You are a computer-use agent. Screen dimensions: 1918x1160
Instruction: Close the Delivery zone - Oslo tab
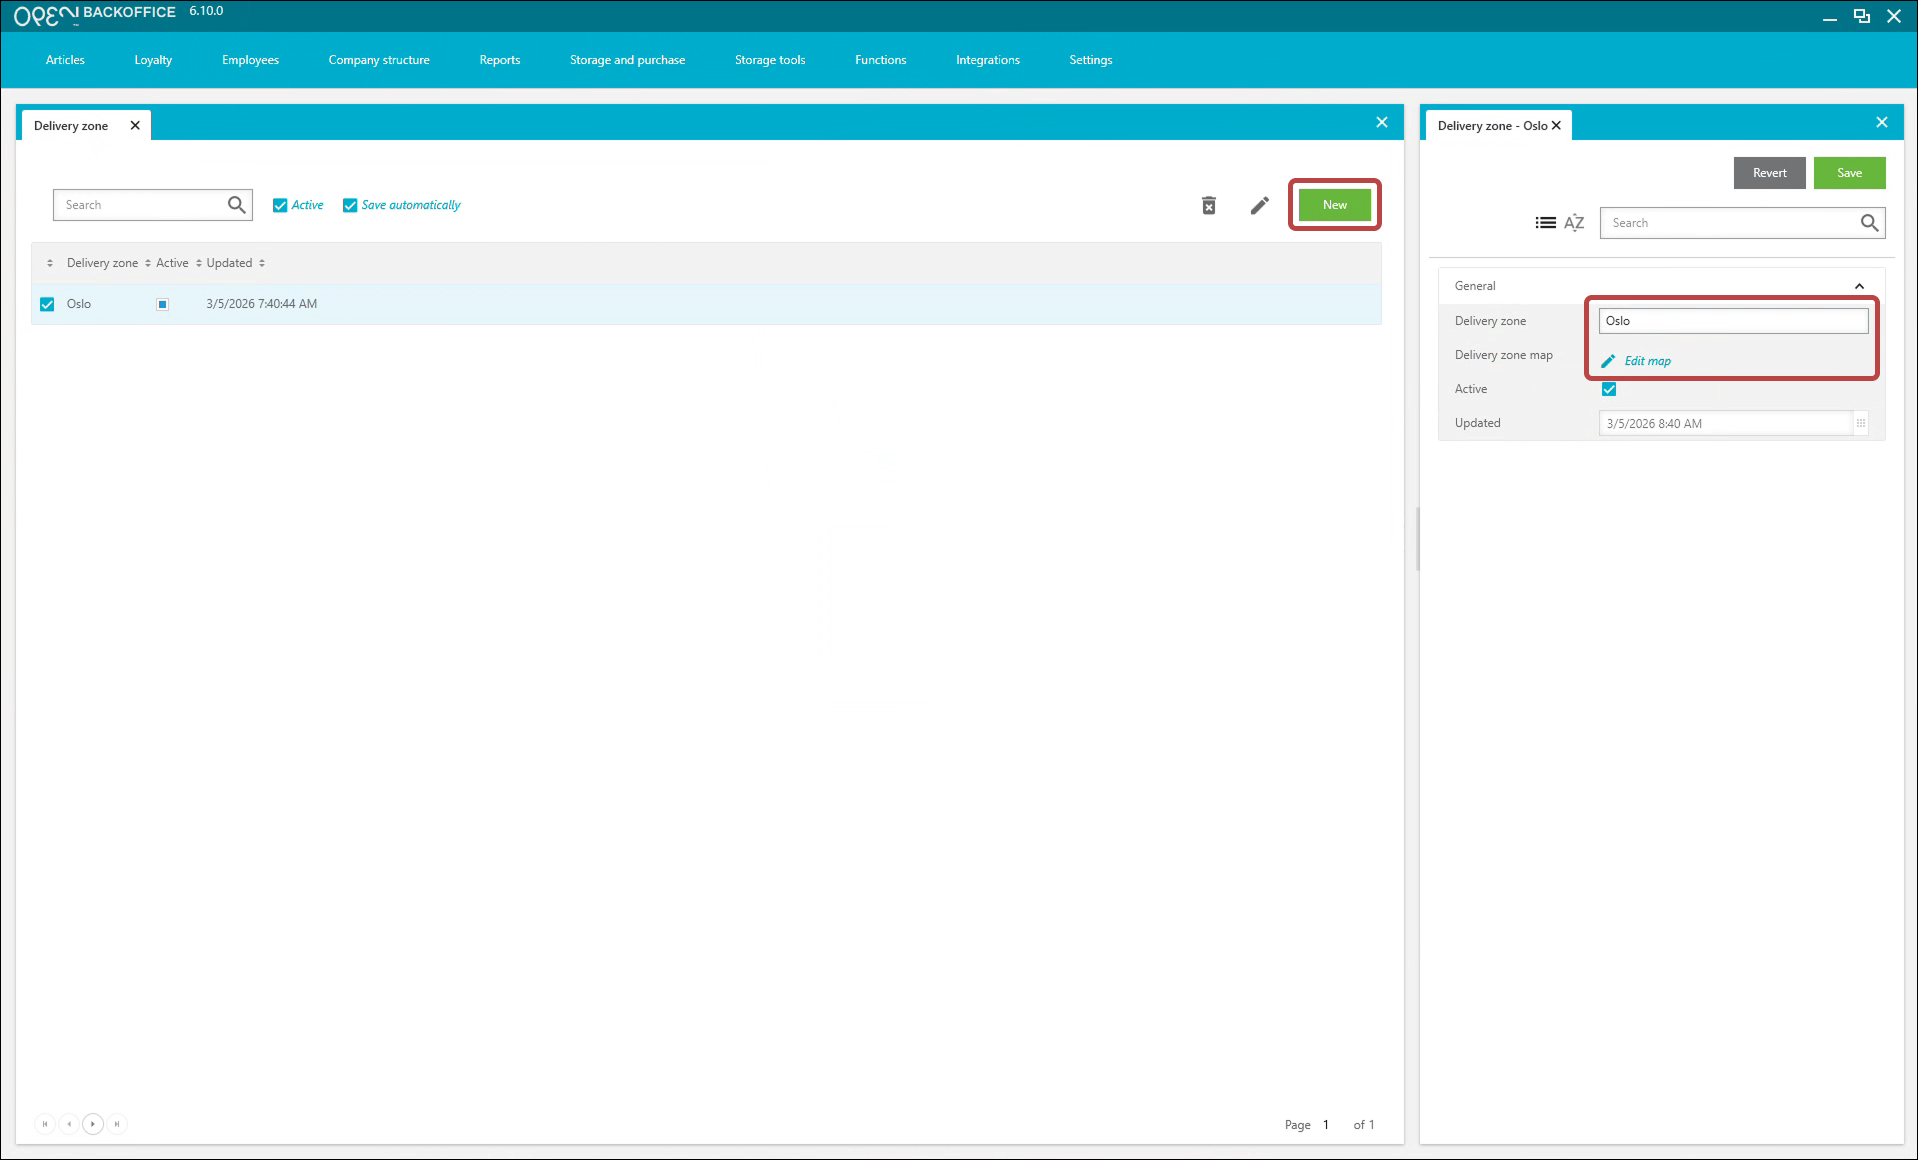click(1556, 125)
